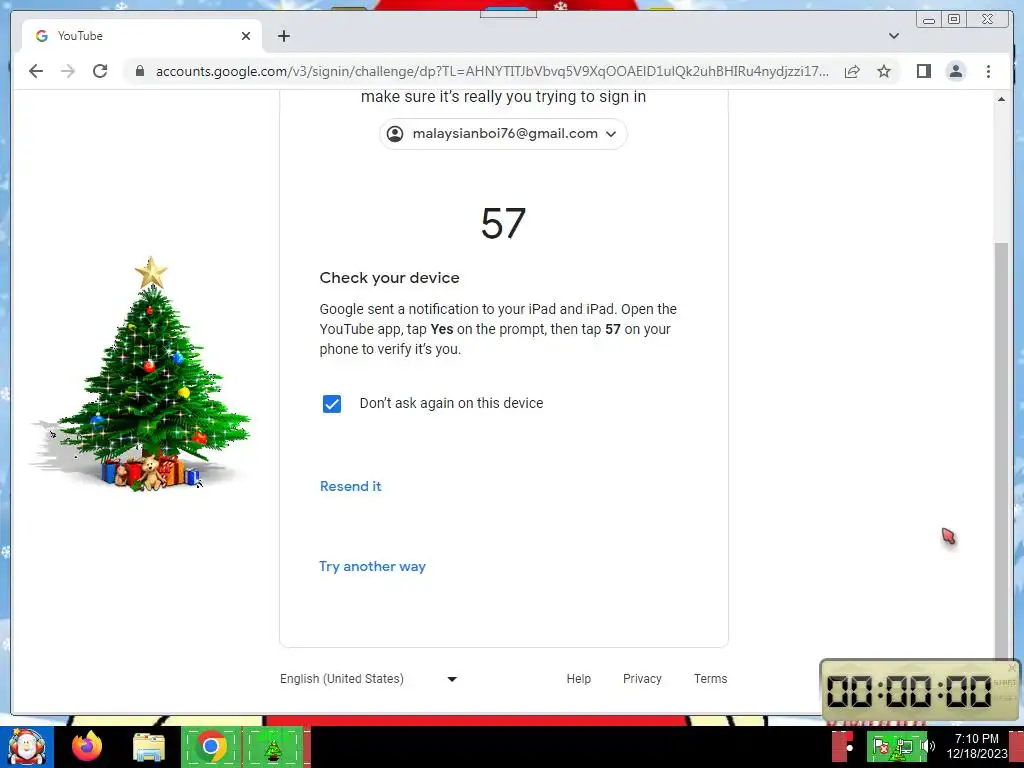Choose Try another way
Image resolution: width=1024 pixels, height=768 pixels.
pos(372,566)
